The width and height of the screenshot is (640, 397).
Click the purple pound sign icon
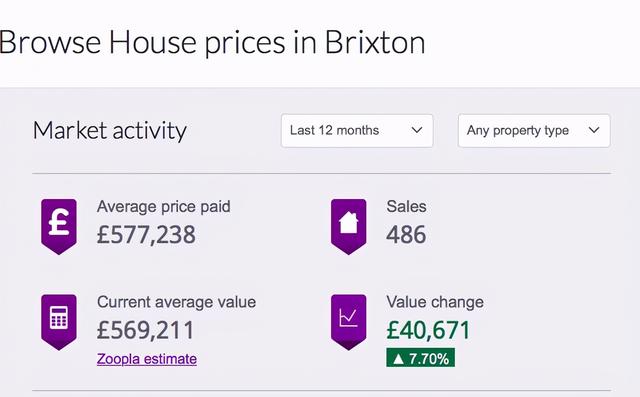click(x=59, y=226)
